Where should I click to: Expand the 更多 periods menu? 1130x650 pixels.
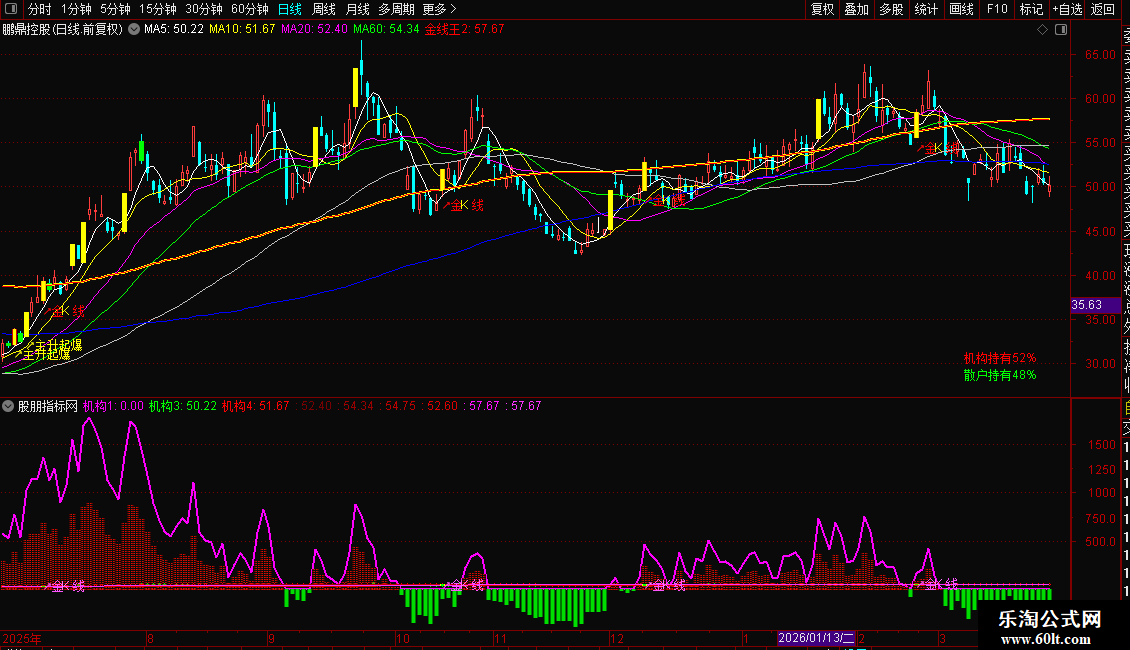click(x=435, y=9)
